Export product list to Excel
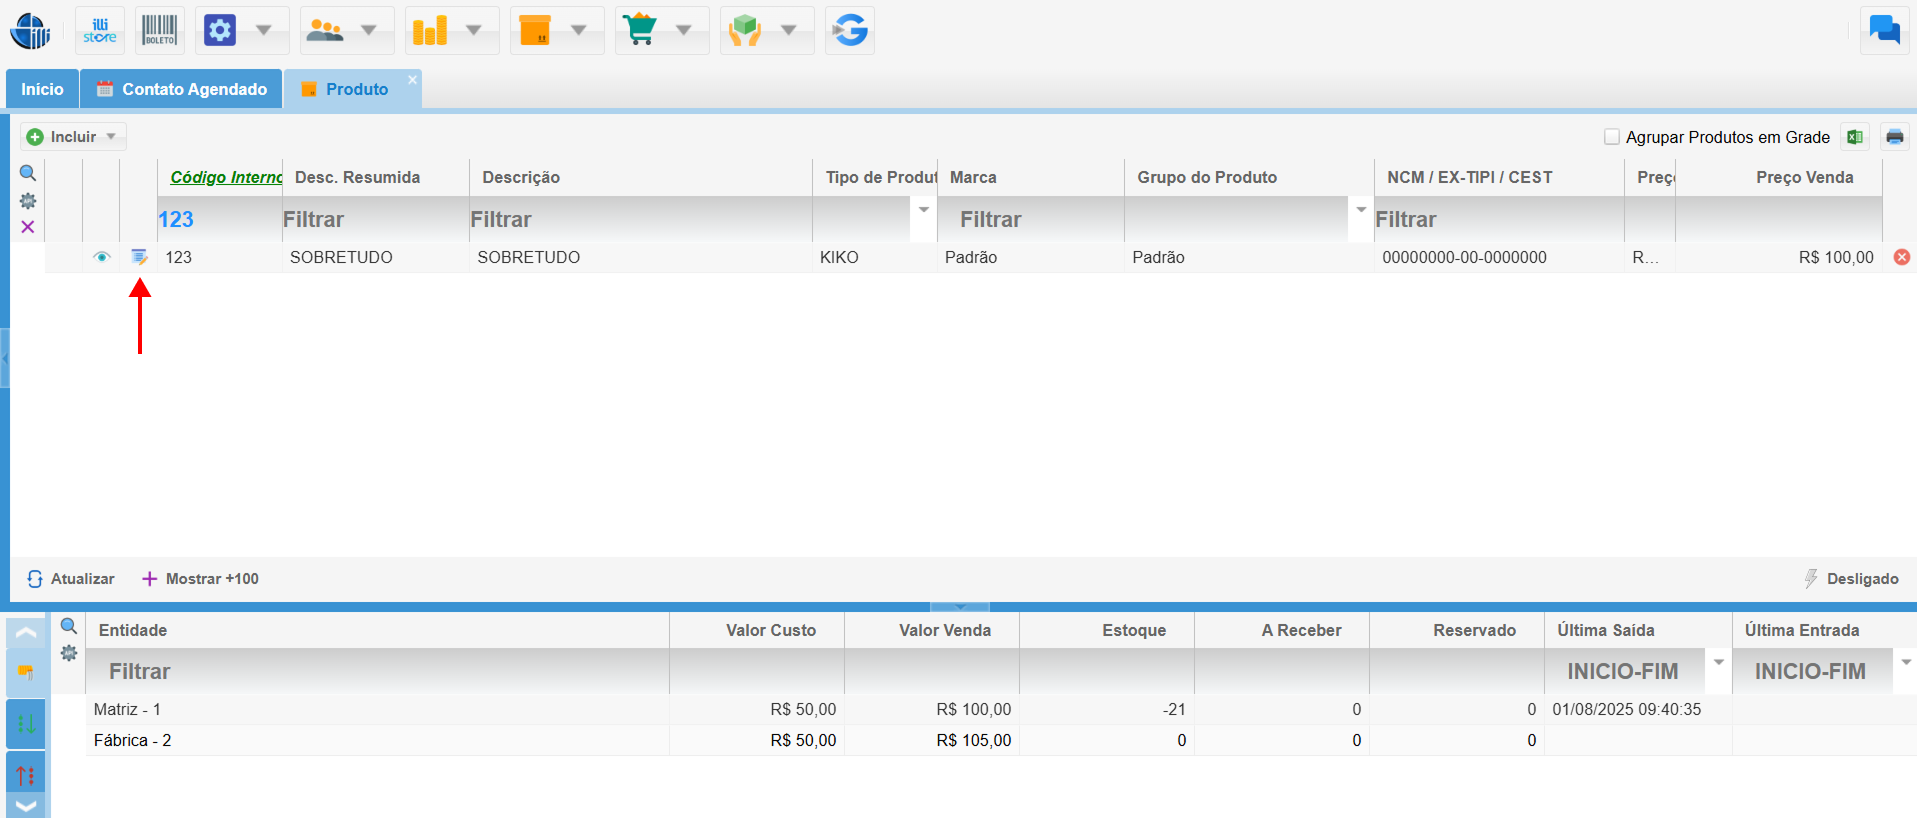The image size is (1917, 818). click(1855, 137)
